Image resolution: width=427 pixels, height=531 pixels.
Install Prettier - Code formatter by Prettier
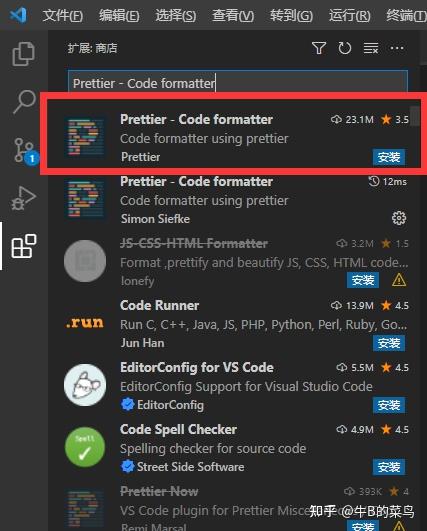(389, 157)
